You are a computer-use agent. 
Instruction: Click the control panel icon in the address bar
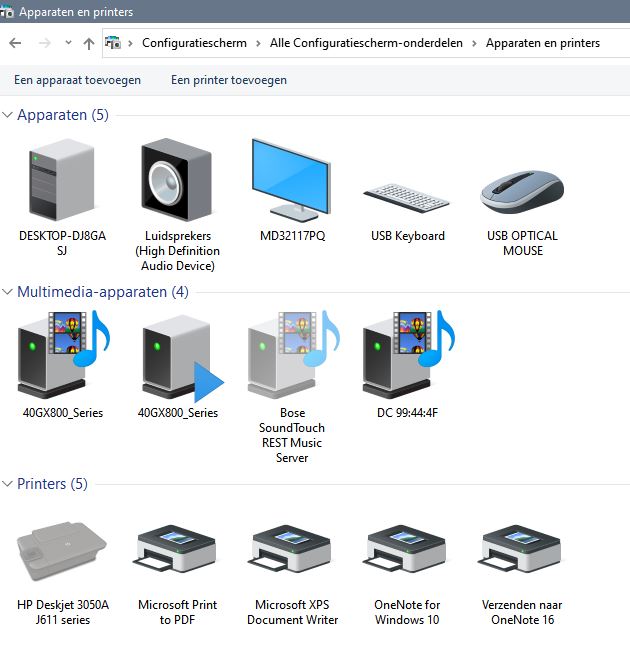pyautogui.click(x=113, y=43)
